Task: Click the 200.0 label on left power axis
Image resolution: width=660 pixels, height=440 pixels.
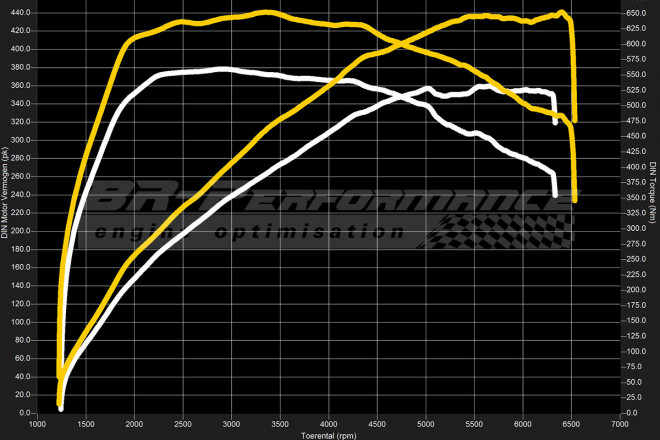Action: pos(20,231)
